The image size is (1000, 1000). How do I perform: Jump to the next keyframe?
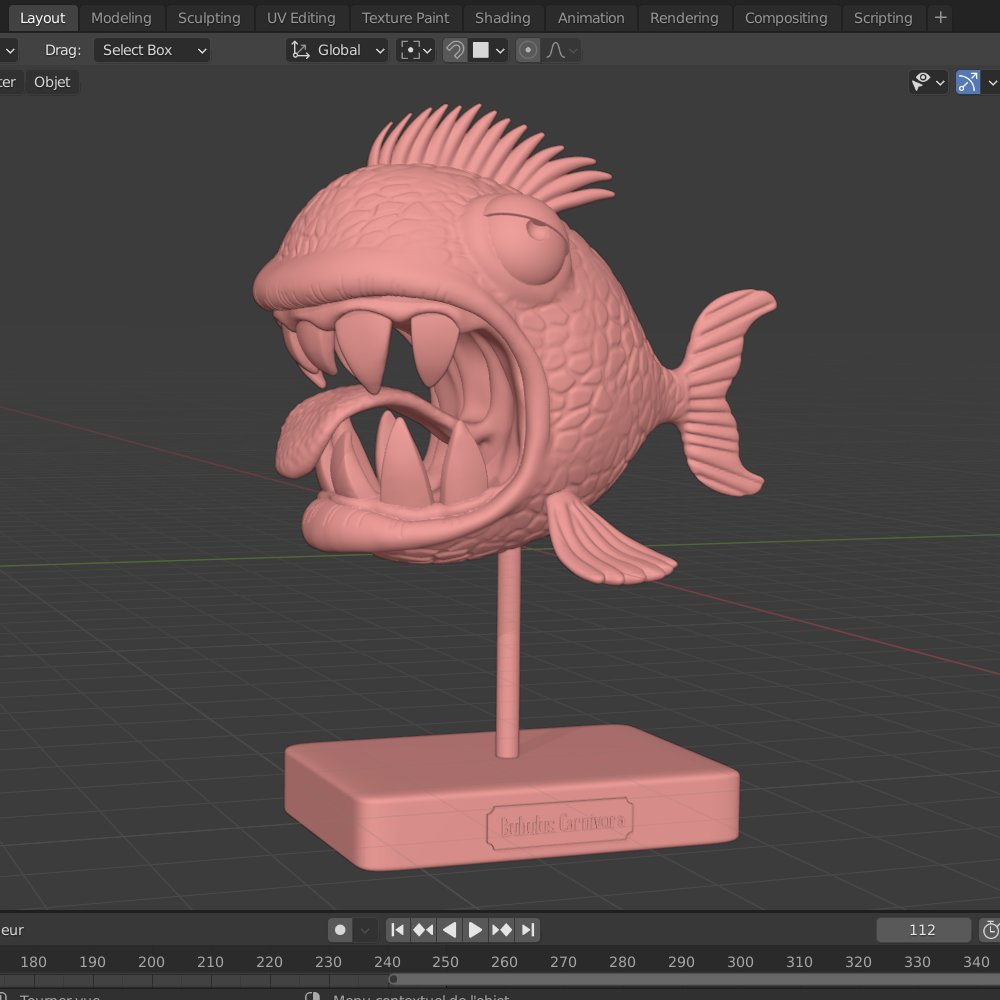pos(502,930)
